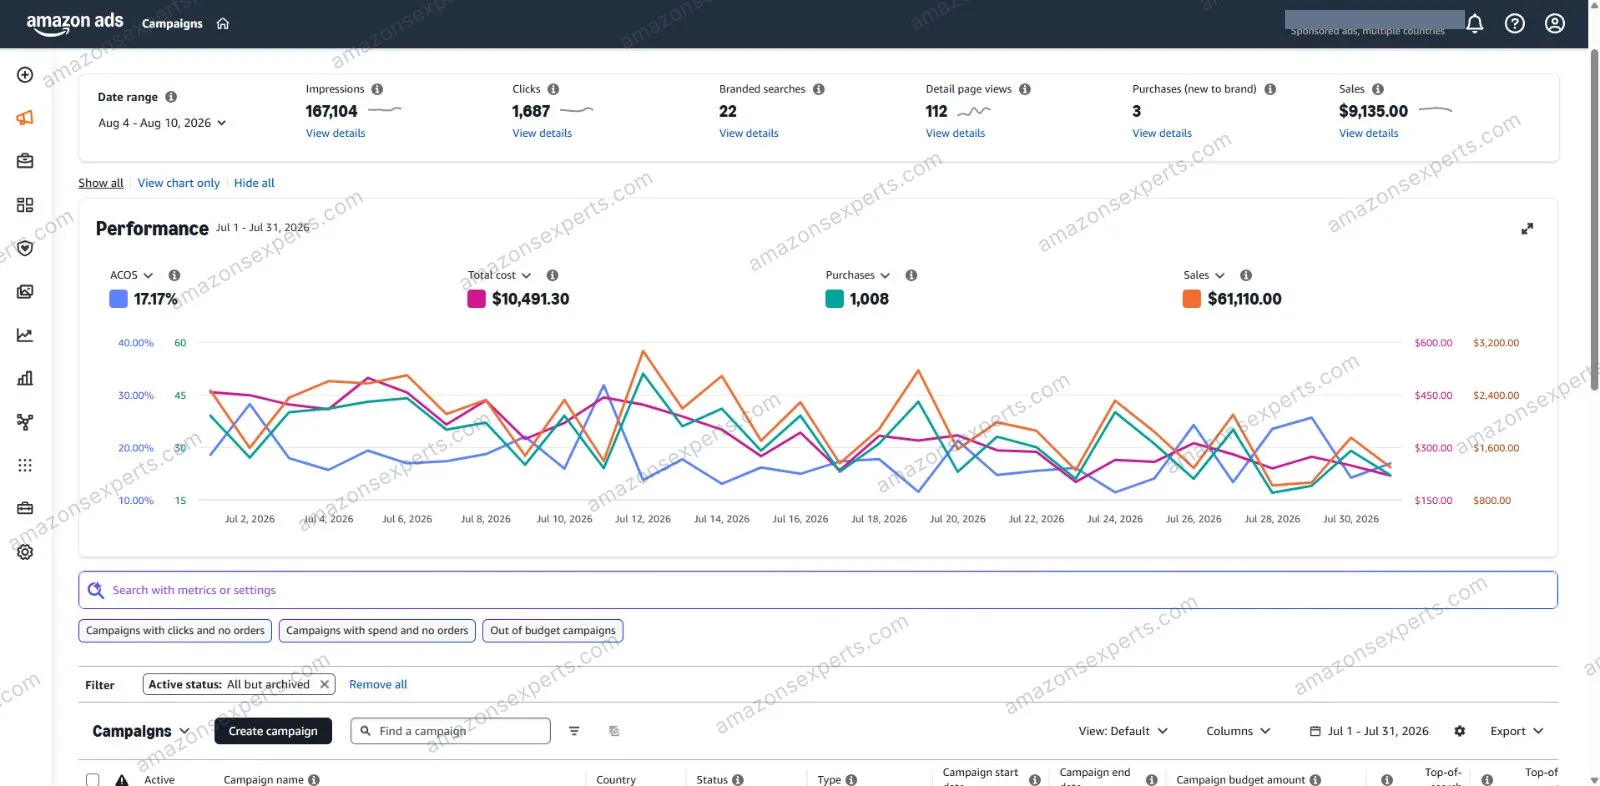Expand the Purchases metric dropdown

point(857,275)
